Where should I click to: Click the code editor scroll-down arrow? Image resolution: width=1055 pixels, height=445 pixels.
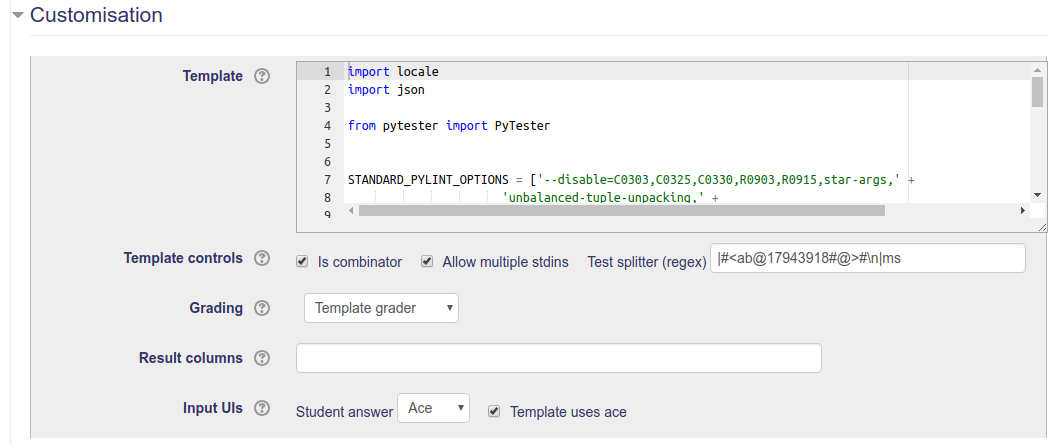pyautogui.click(x=1038, y=195)
